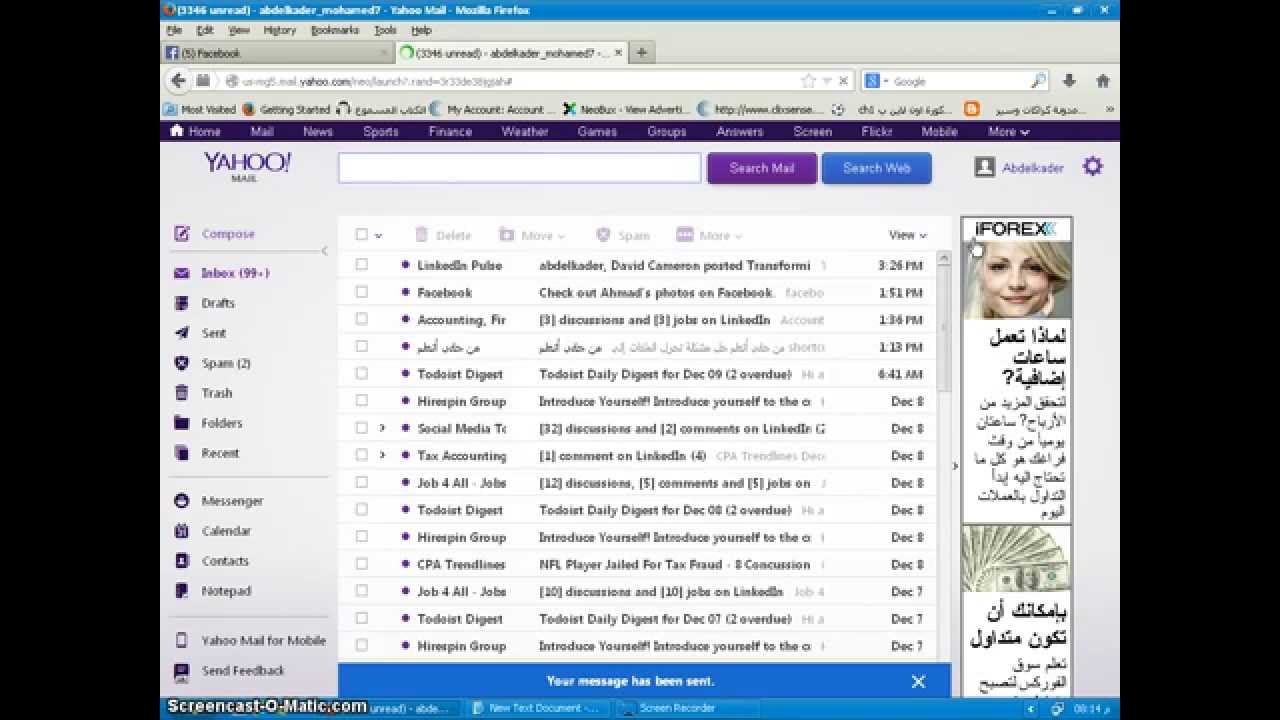The width and height of the screenshot is (1280, 720).
Task: Open the Move dropdown
Action: pos(532,235)
